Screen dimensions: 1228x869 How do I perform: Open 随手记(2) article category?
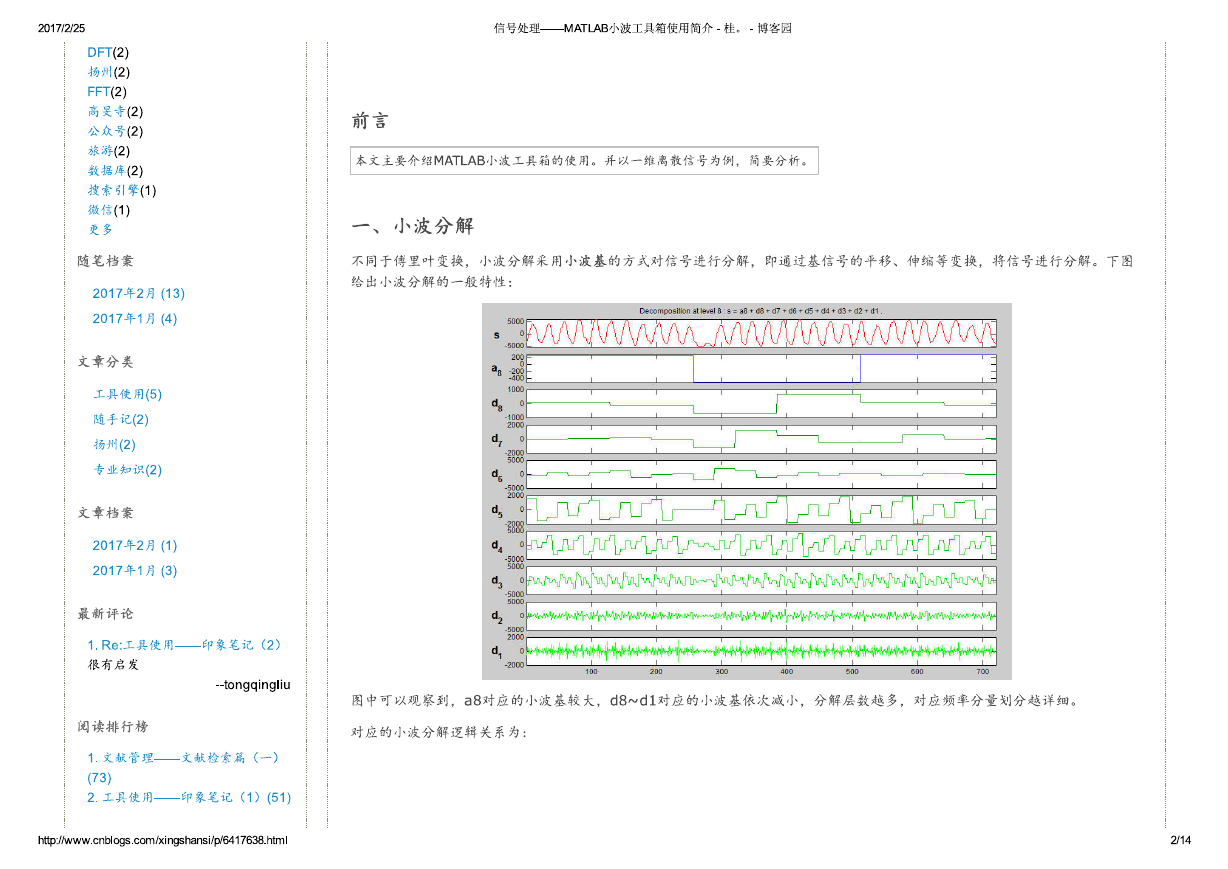120,419
